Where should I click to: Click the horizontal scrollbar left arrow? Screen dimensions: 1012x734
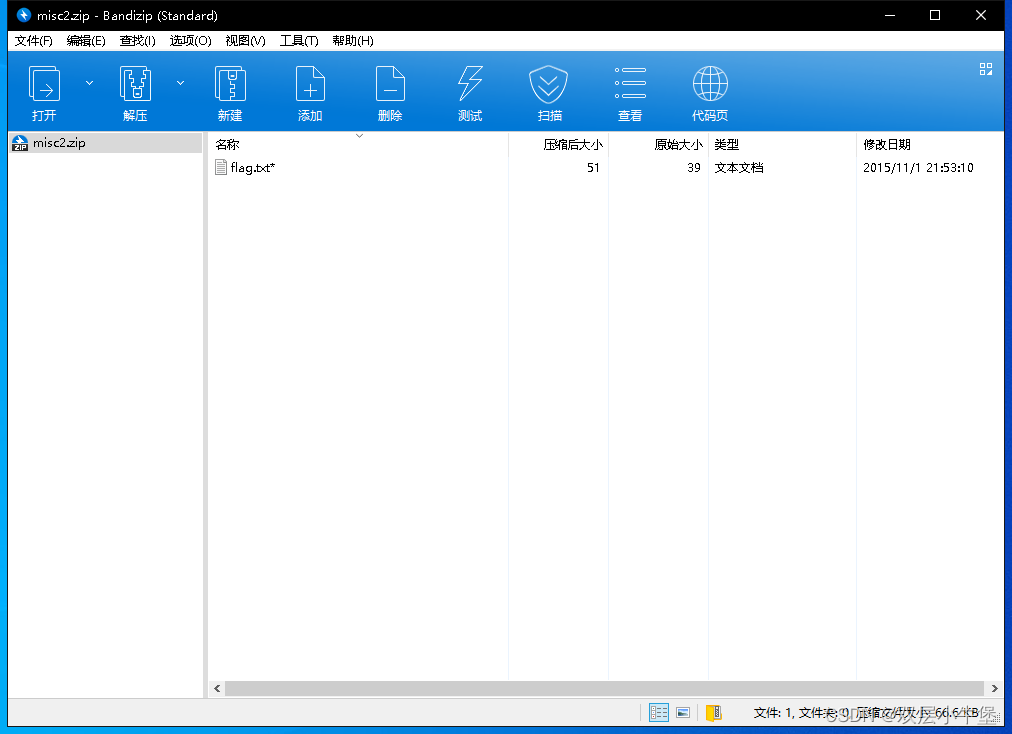click(217, 688)
